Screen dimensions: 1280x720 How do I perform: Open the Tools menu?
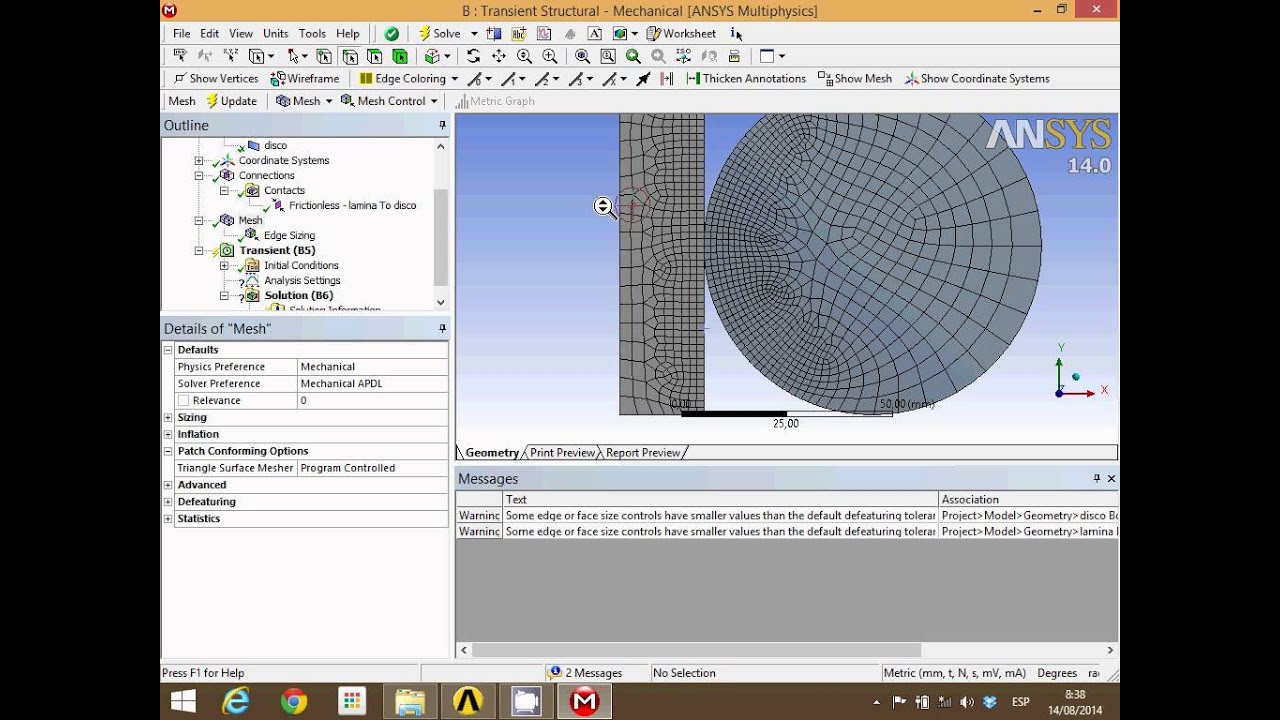point(312,33)
